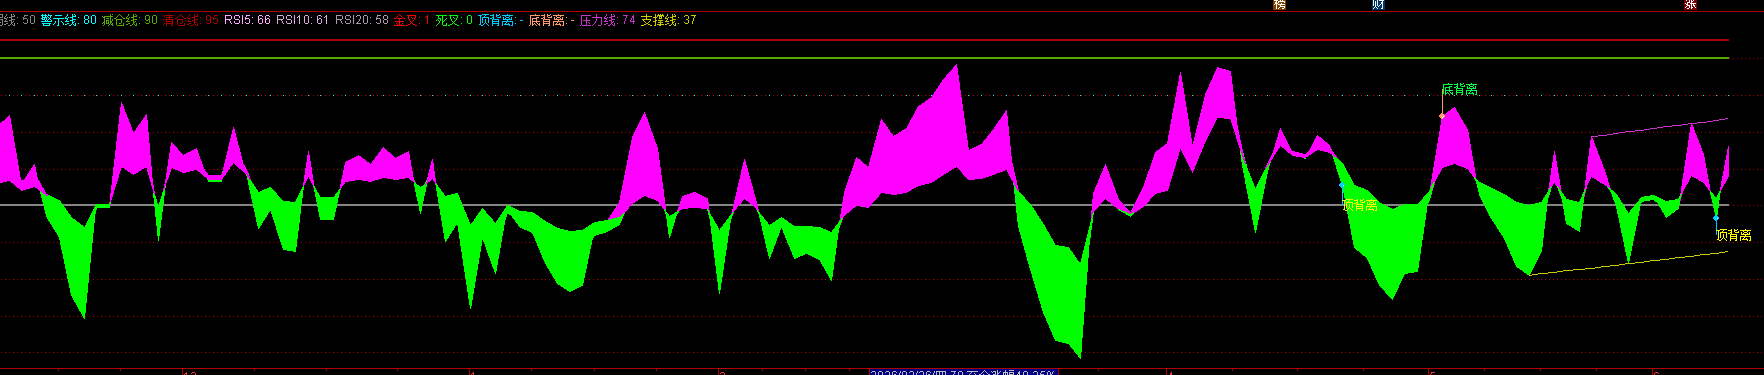This screenshot has height=375, width=1764.
Task: Click the 减仓线: 90 indicator value
Action: [x=130, y=20]
